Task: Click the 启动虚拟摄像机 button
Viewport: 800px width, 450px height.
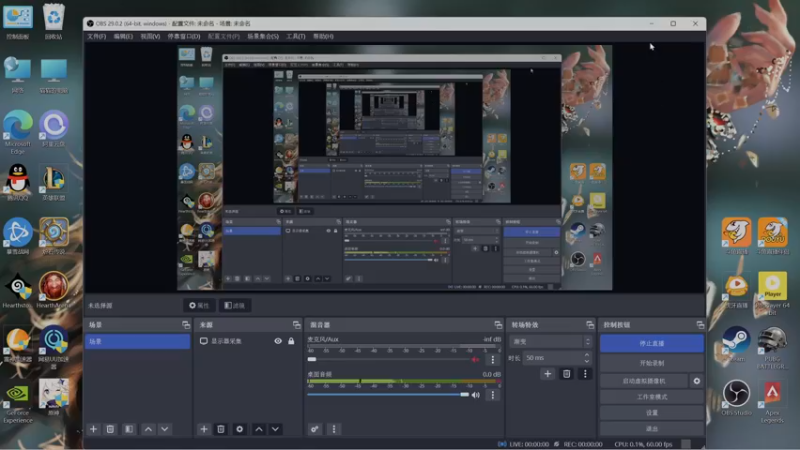Action: 644,381
